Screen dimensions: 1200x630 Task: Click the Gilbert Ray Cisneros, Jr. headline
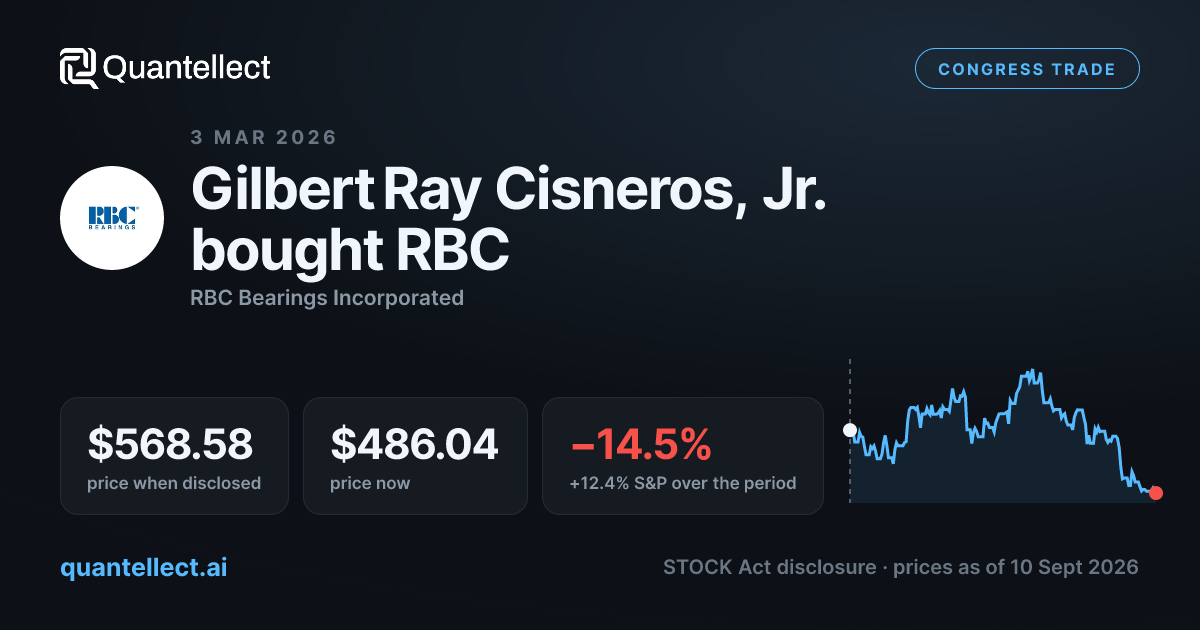510,189
